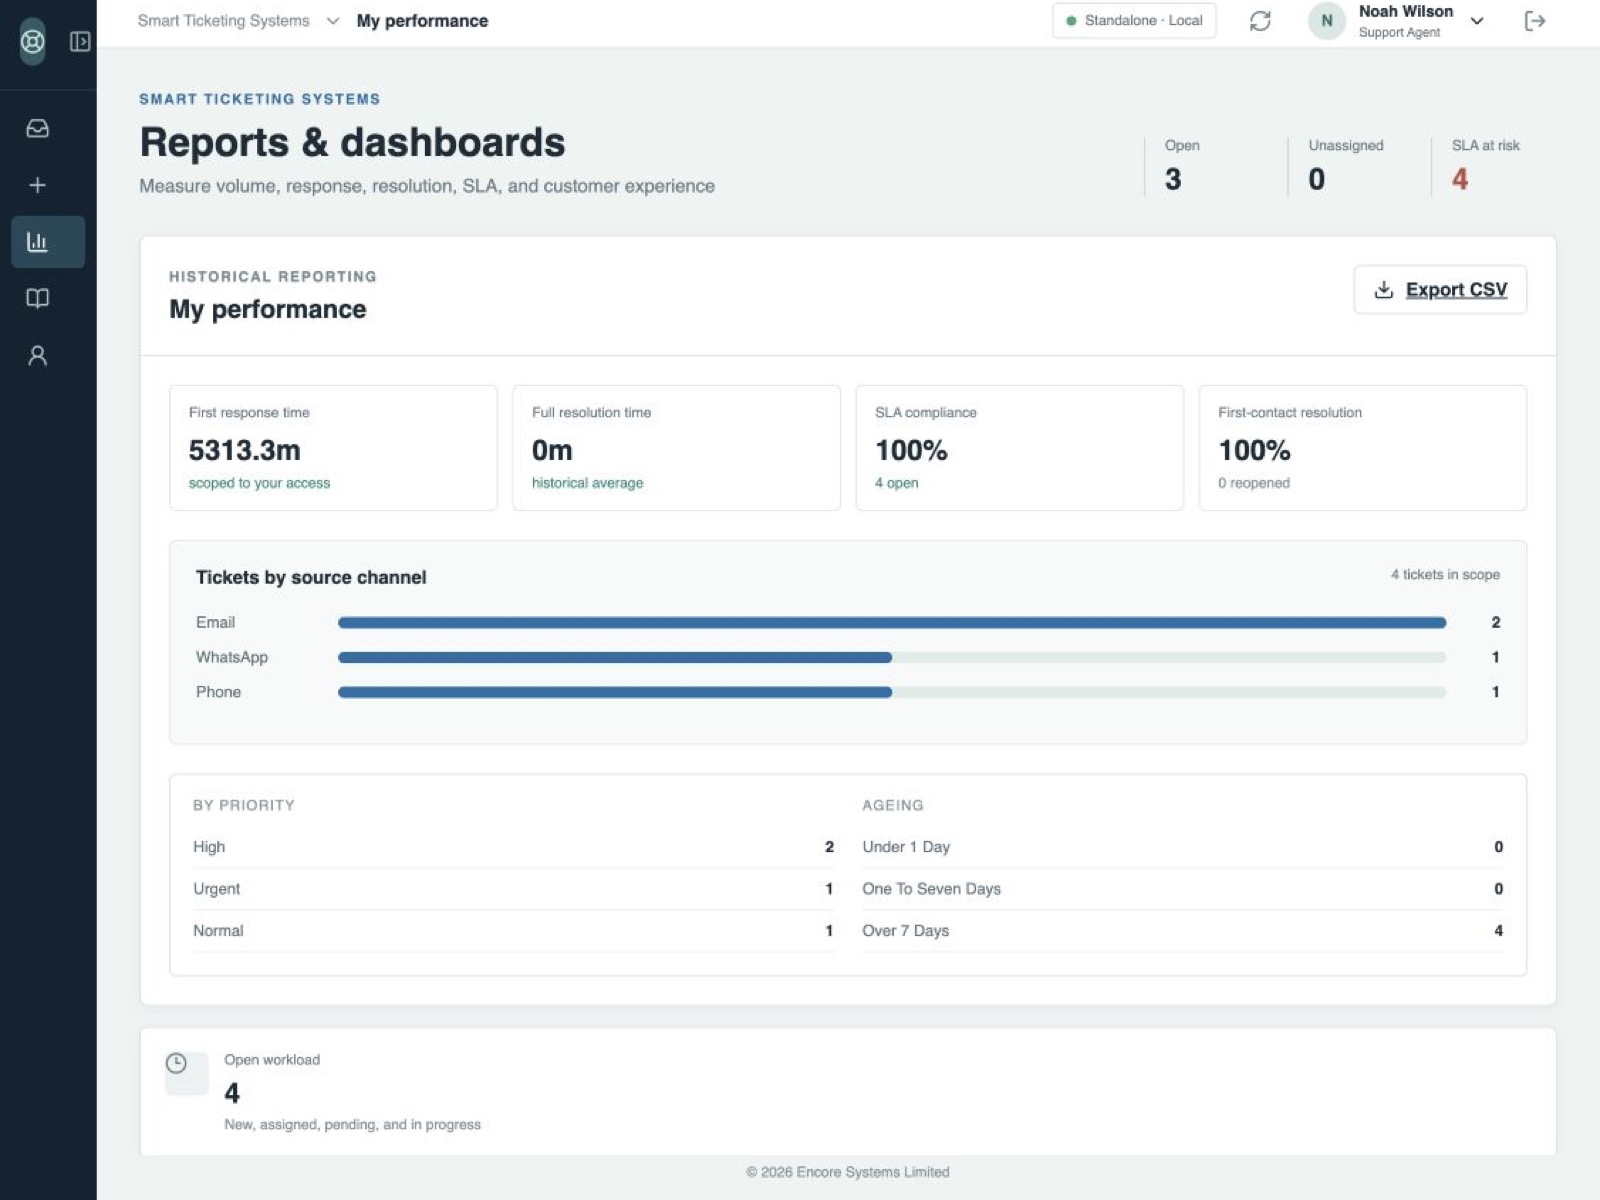Click the '4 open' SLA note
This screenshot has width=1600, height=1200.
point(896,483)
